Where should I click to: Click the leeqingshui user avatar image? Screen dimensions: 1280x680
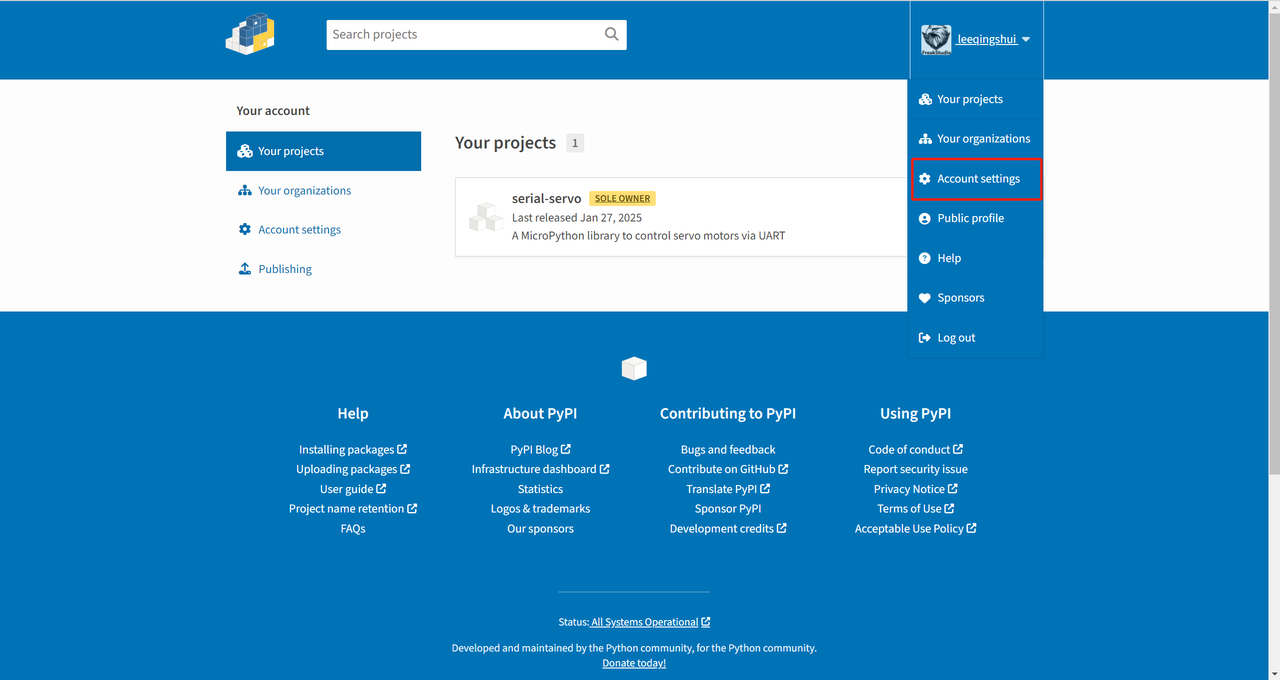(x=936, y=40)
